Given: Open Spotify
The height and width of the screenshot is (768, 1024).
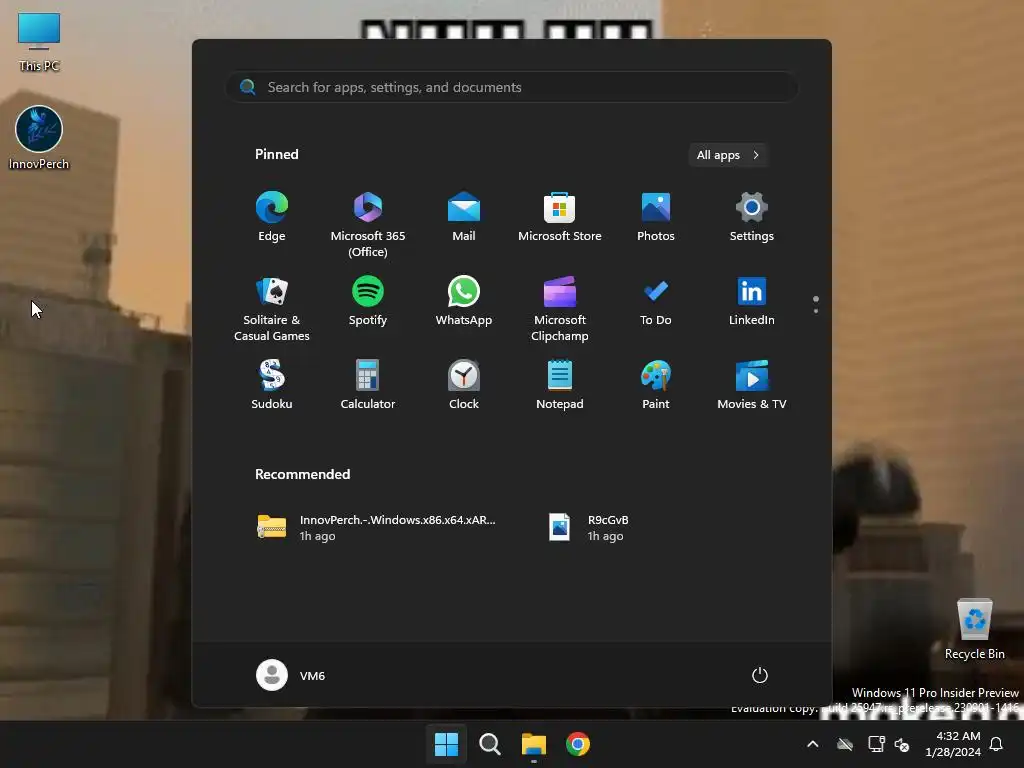Looking at the screenshot, I should pos(368,302).
